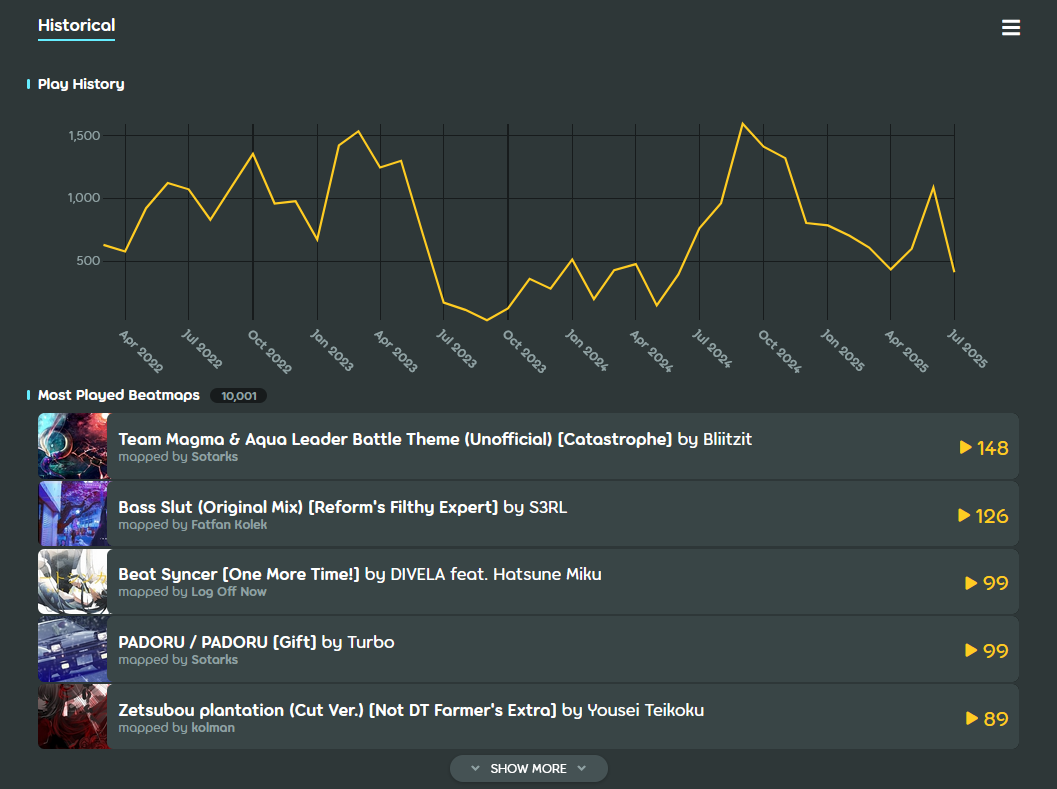This screenshot has width=1057, height=789.
Task: Click play icon on PADORU row
Action: [x=971, y=650]
